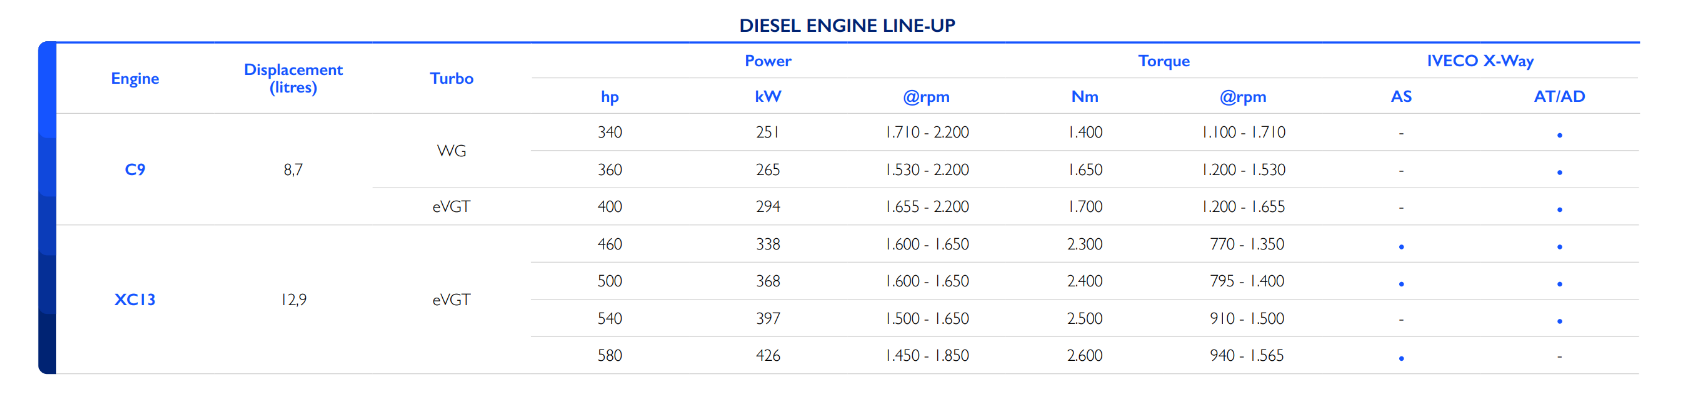Click the Torque group header
Screen dimensions: 1697x407
point(1164,61)
